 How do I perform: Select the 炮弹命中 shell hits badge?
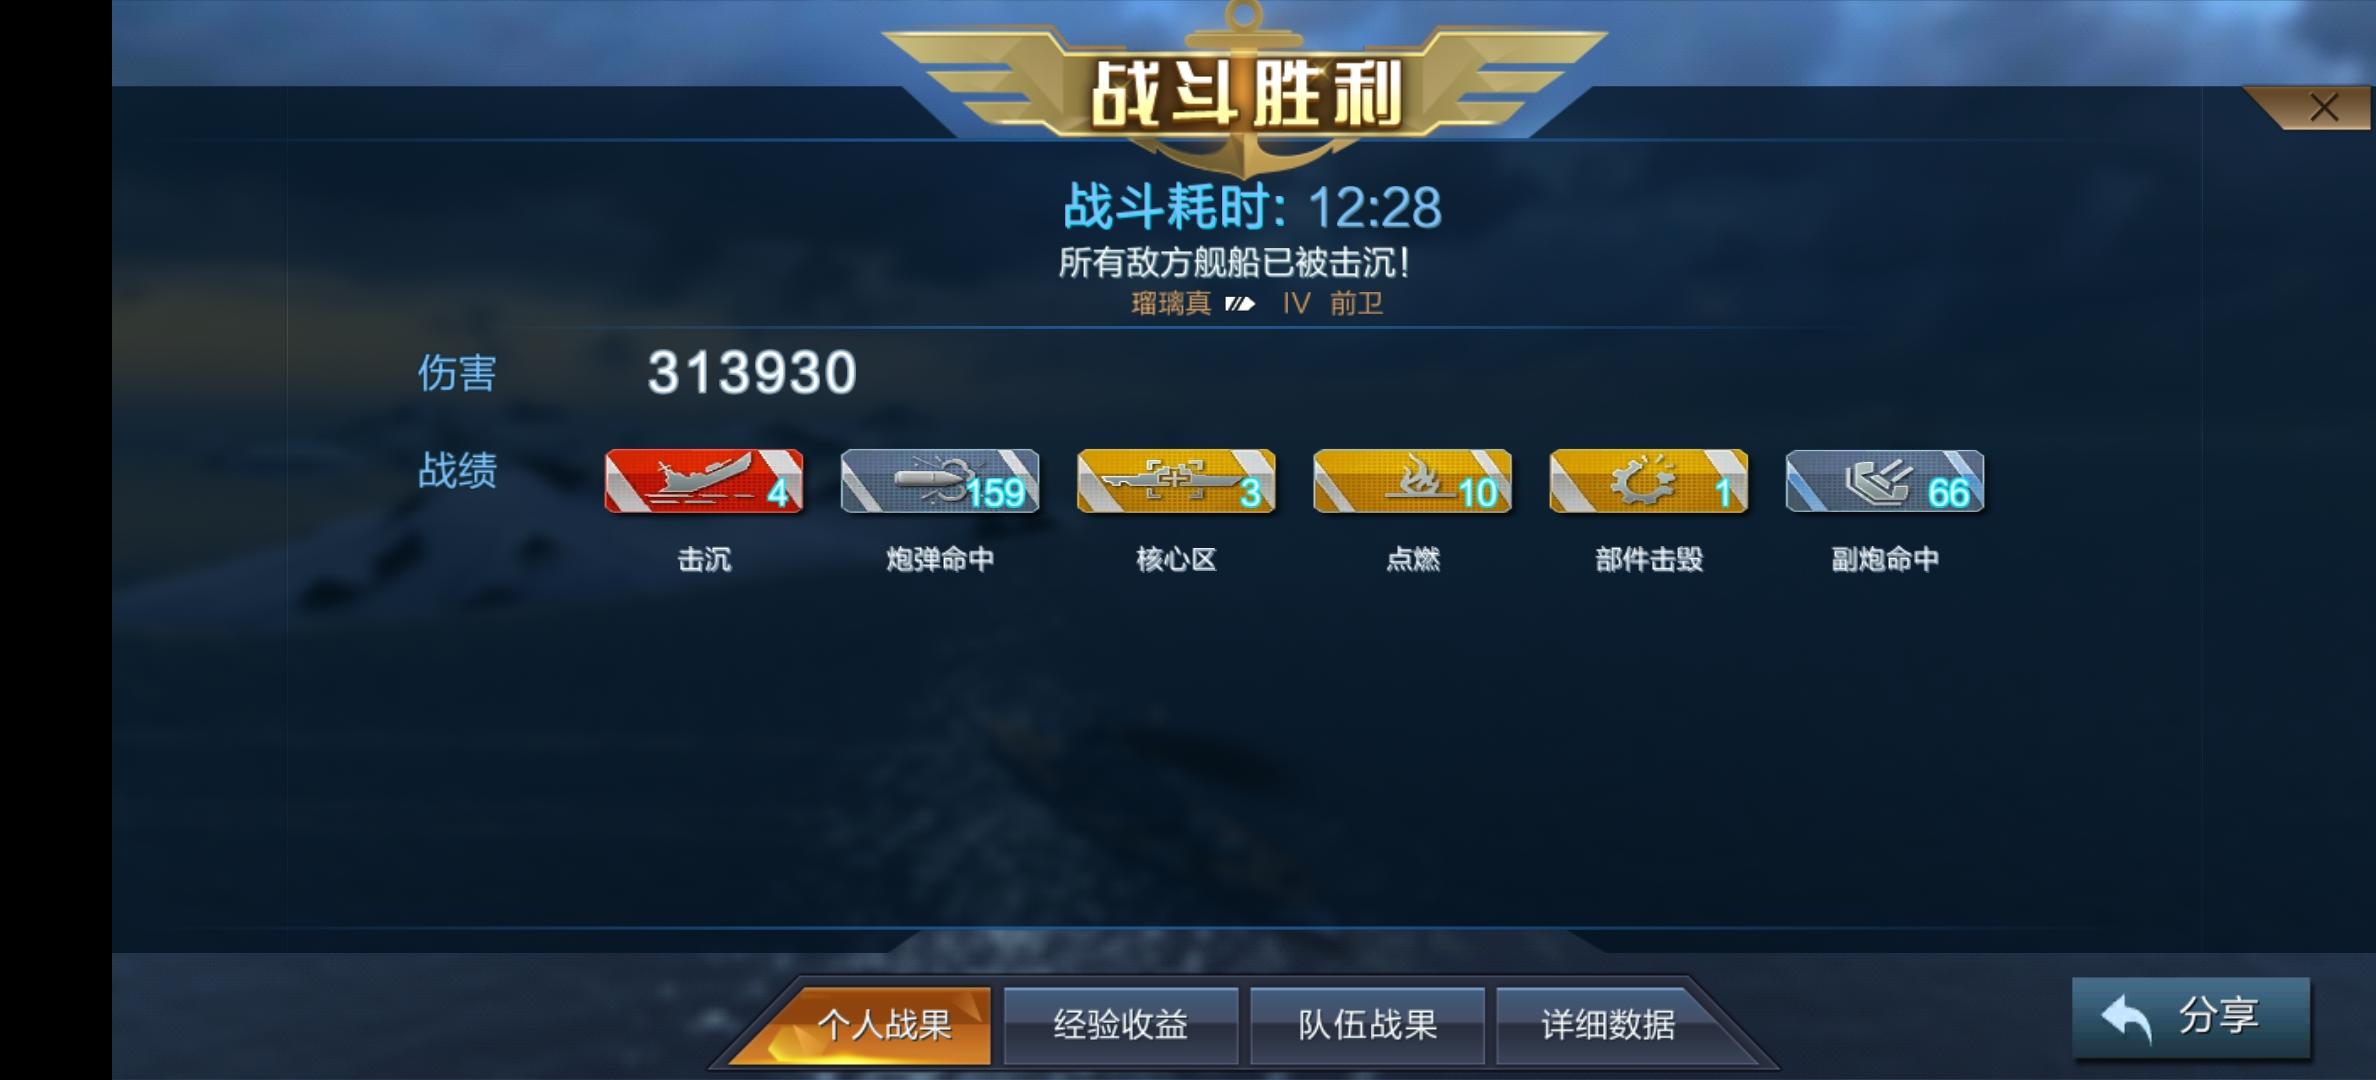(x=940, y=481)
